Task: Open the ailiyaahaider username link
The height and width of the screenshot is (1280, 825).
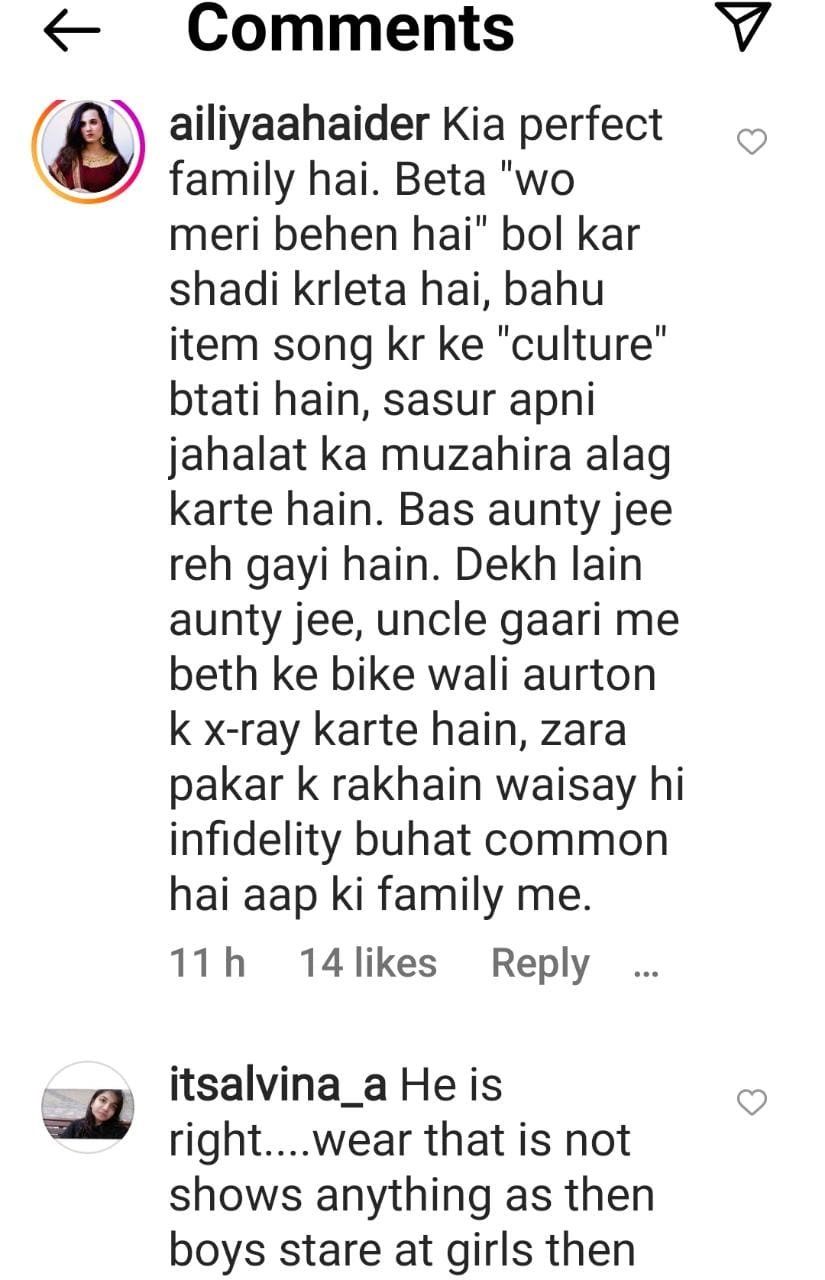Action: coord(300,126)
